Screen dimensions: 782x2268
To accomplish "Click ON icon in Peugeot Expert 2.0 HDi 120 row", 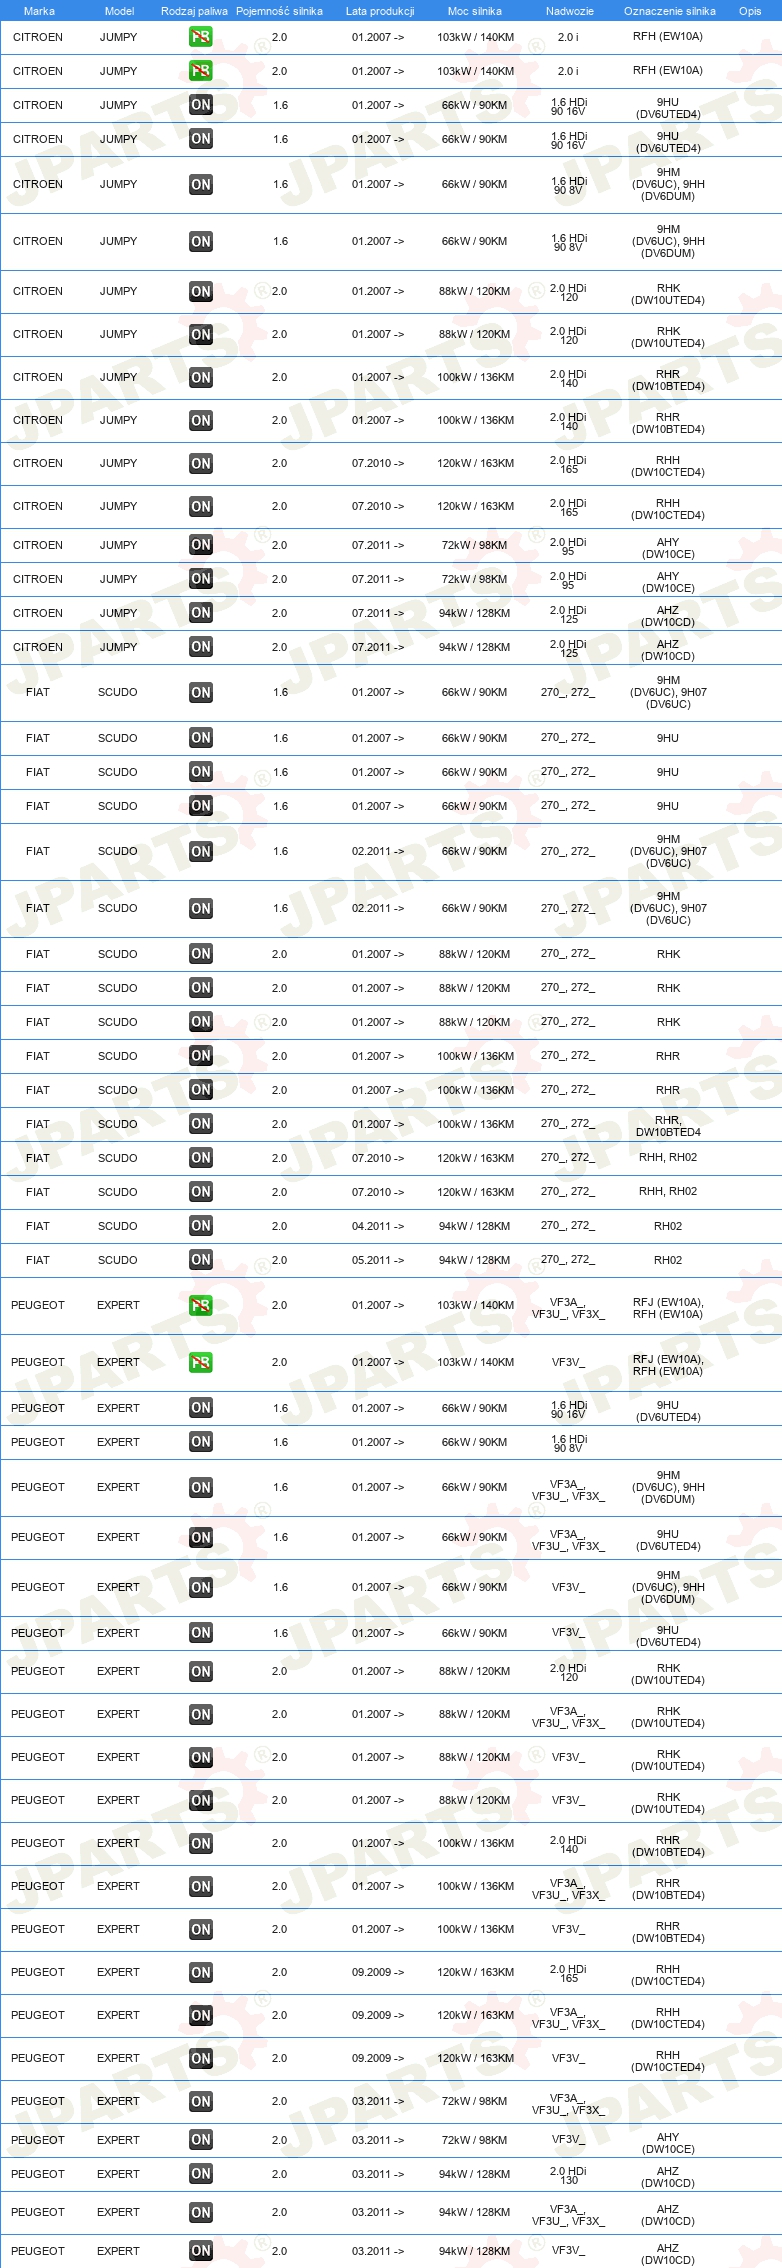I will click(x=201, y=1671).
